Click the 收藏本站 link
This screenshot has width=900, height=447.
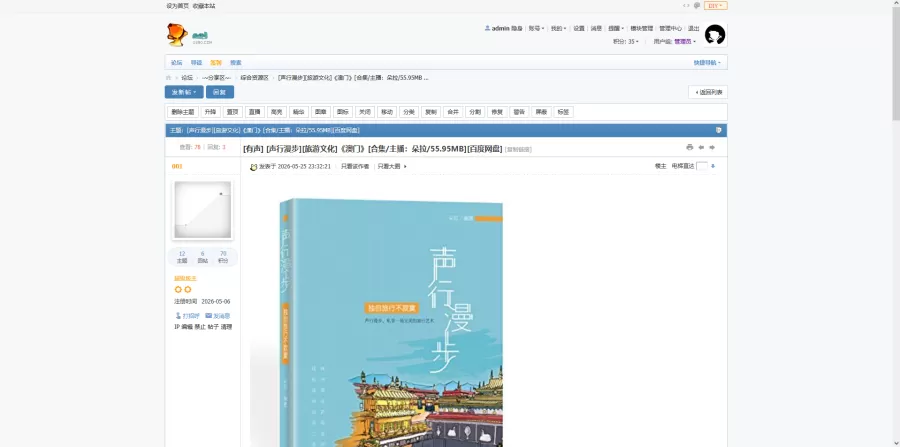204,6
